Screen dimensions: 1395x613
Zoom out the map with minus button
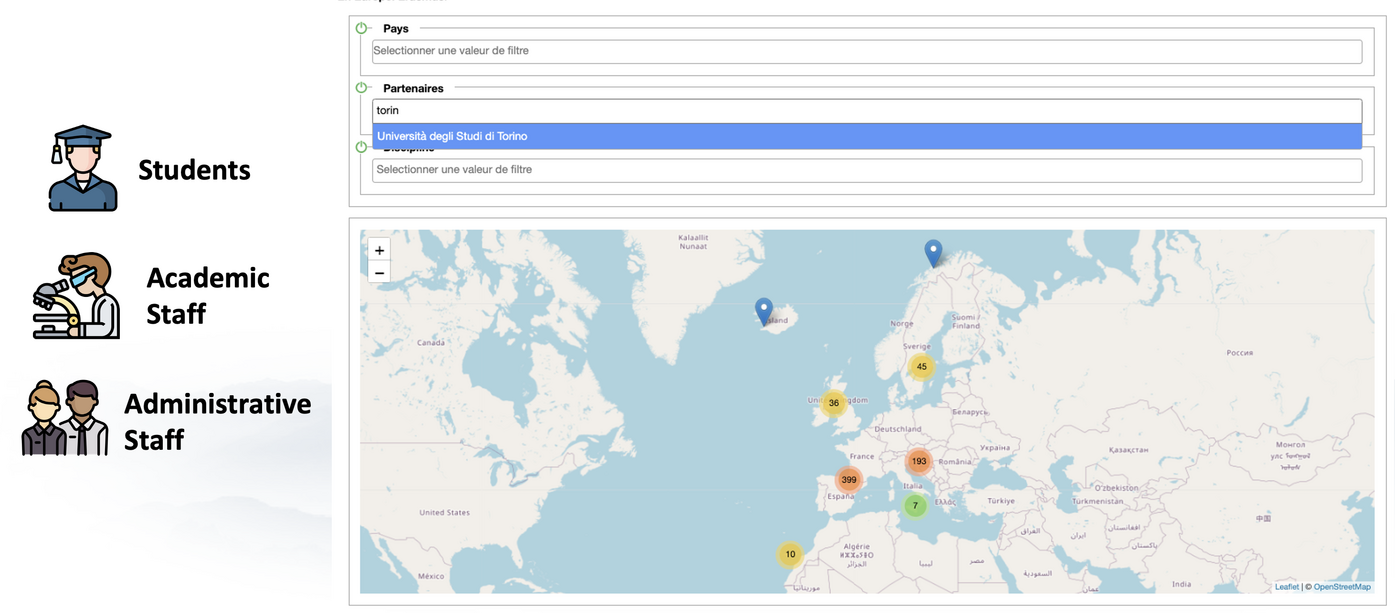tap(379, 273)
